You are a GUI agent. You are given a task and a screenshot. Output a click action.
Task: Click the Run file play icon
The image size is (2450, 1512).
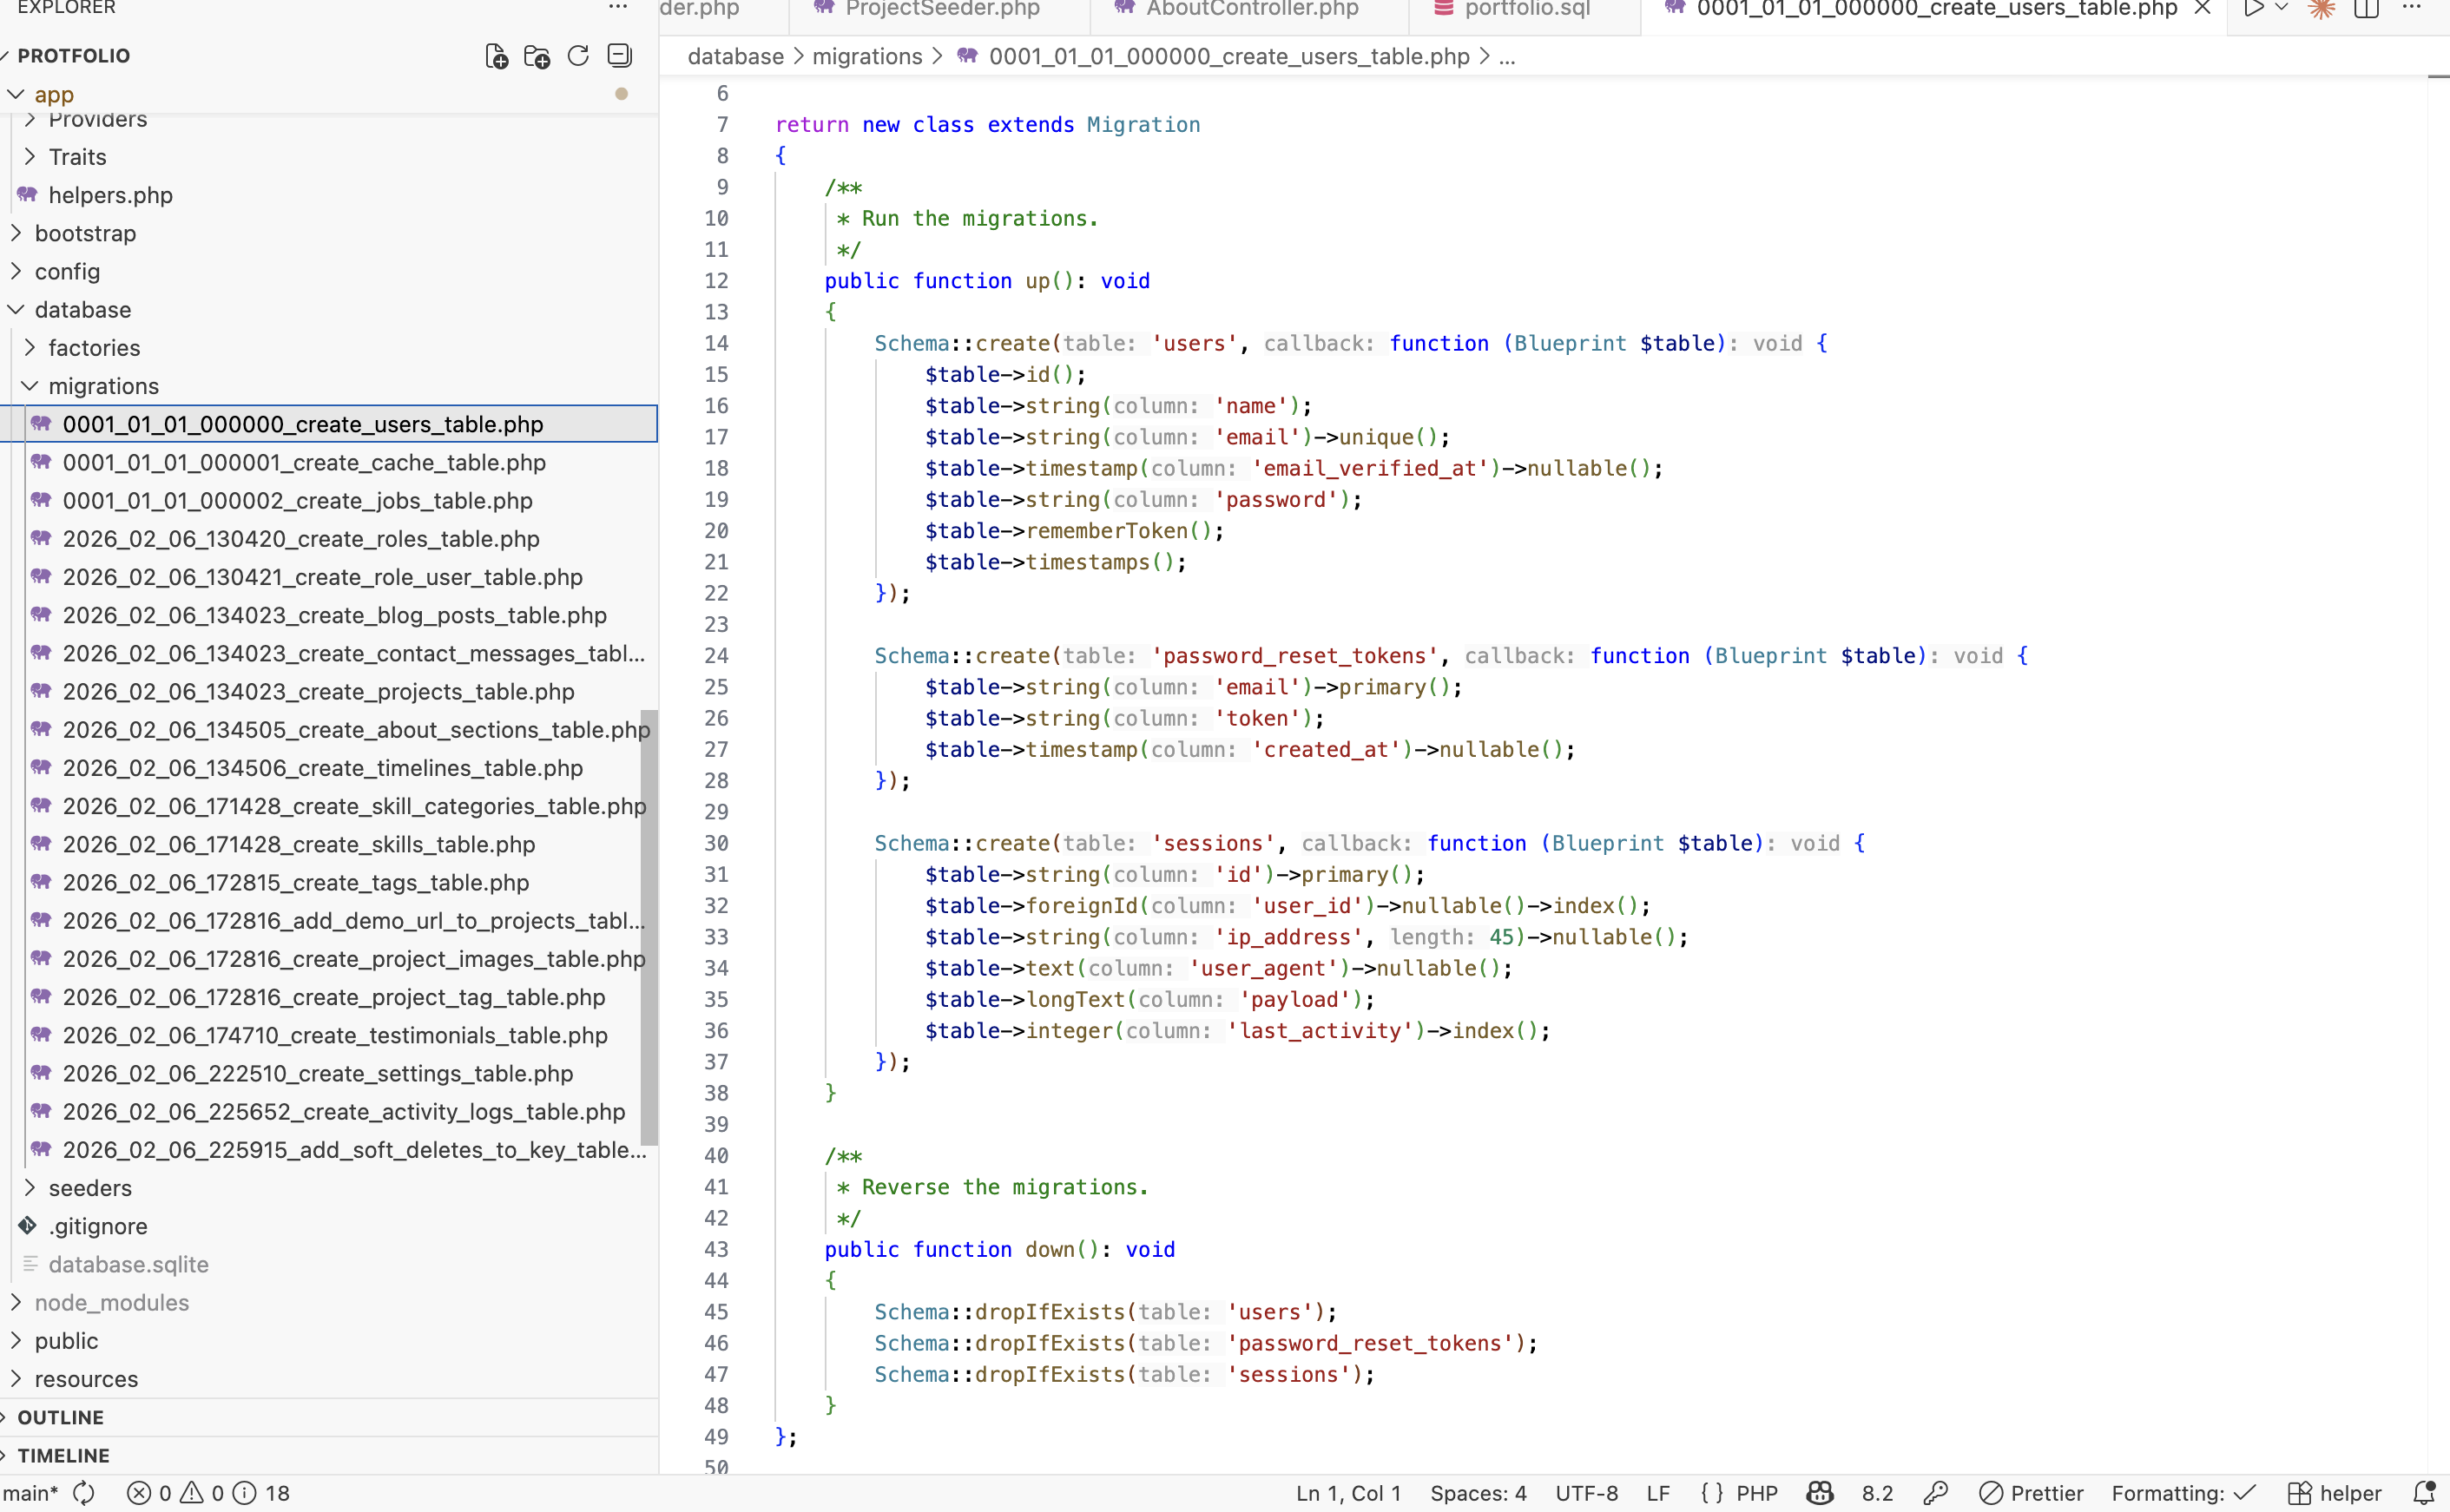coord(2253,9)
